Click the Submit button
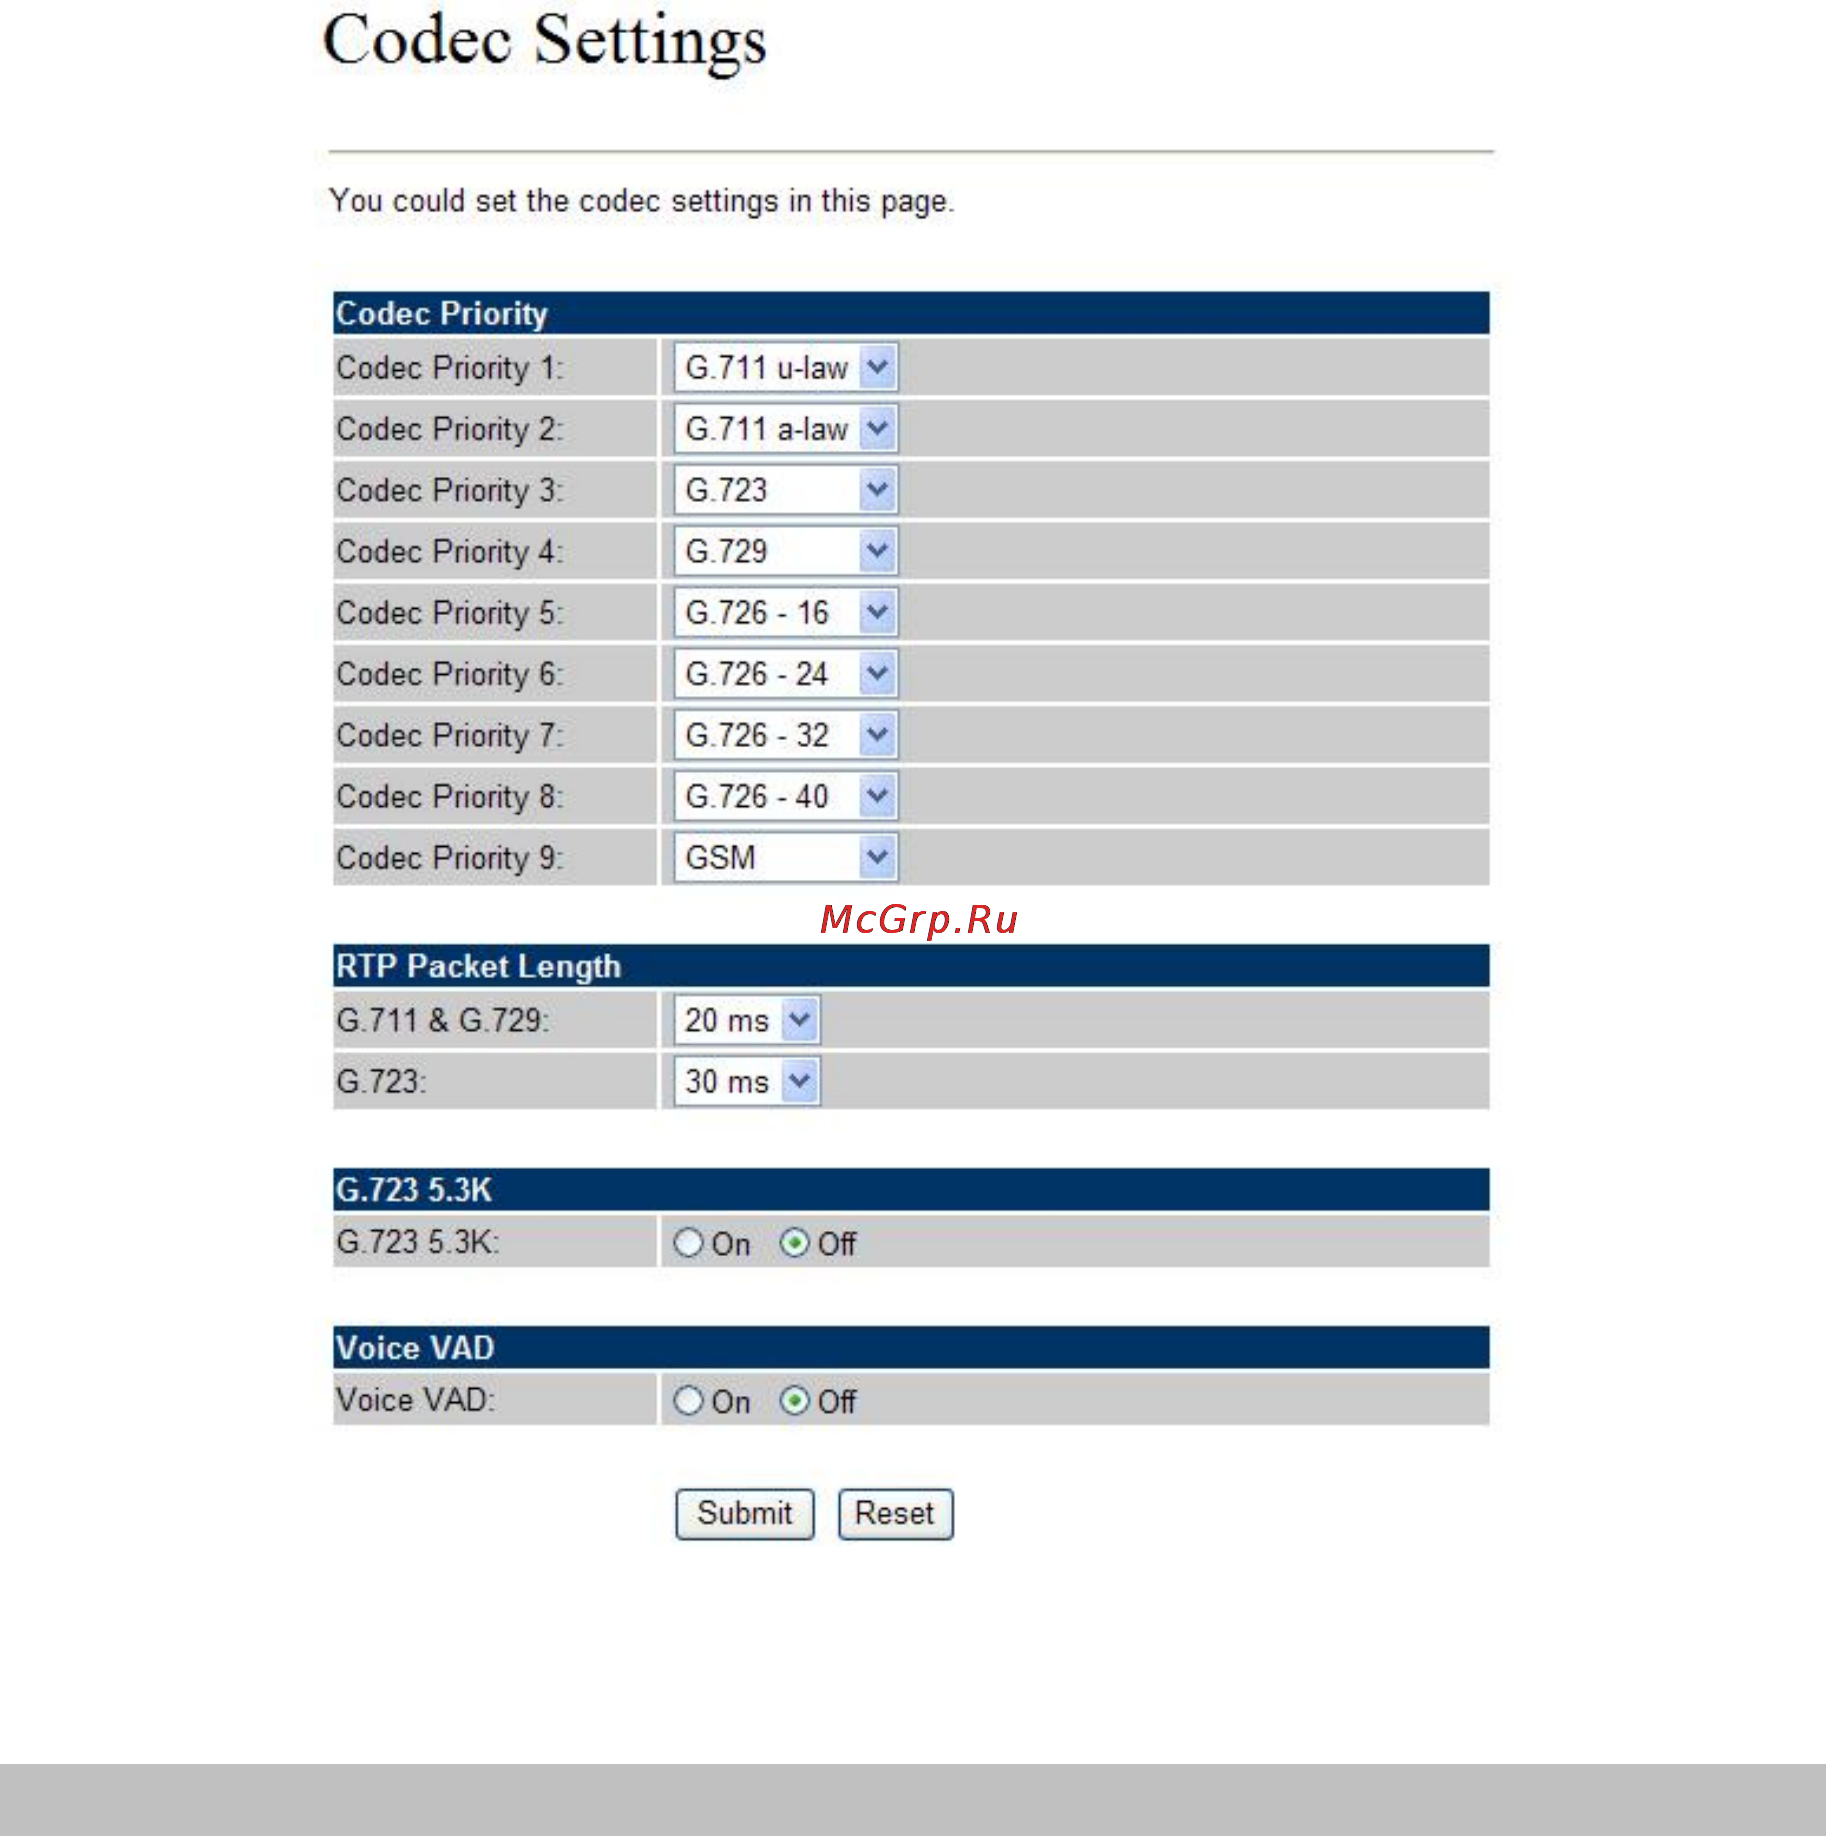The height and width of the screenshot is (1836, 1826). click(745, 1514)
